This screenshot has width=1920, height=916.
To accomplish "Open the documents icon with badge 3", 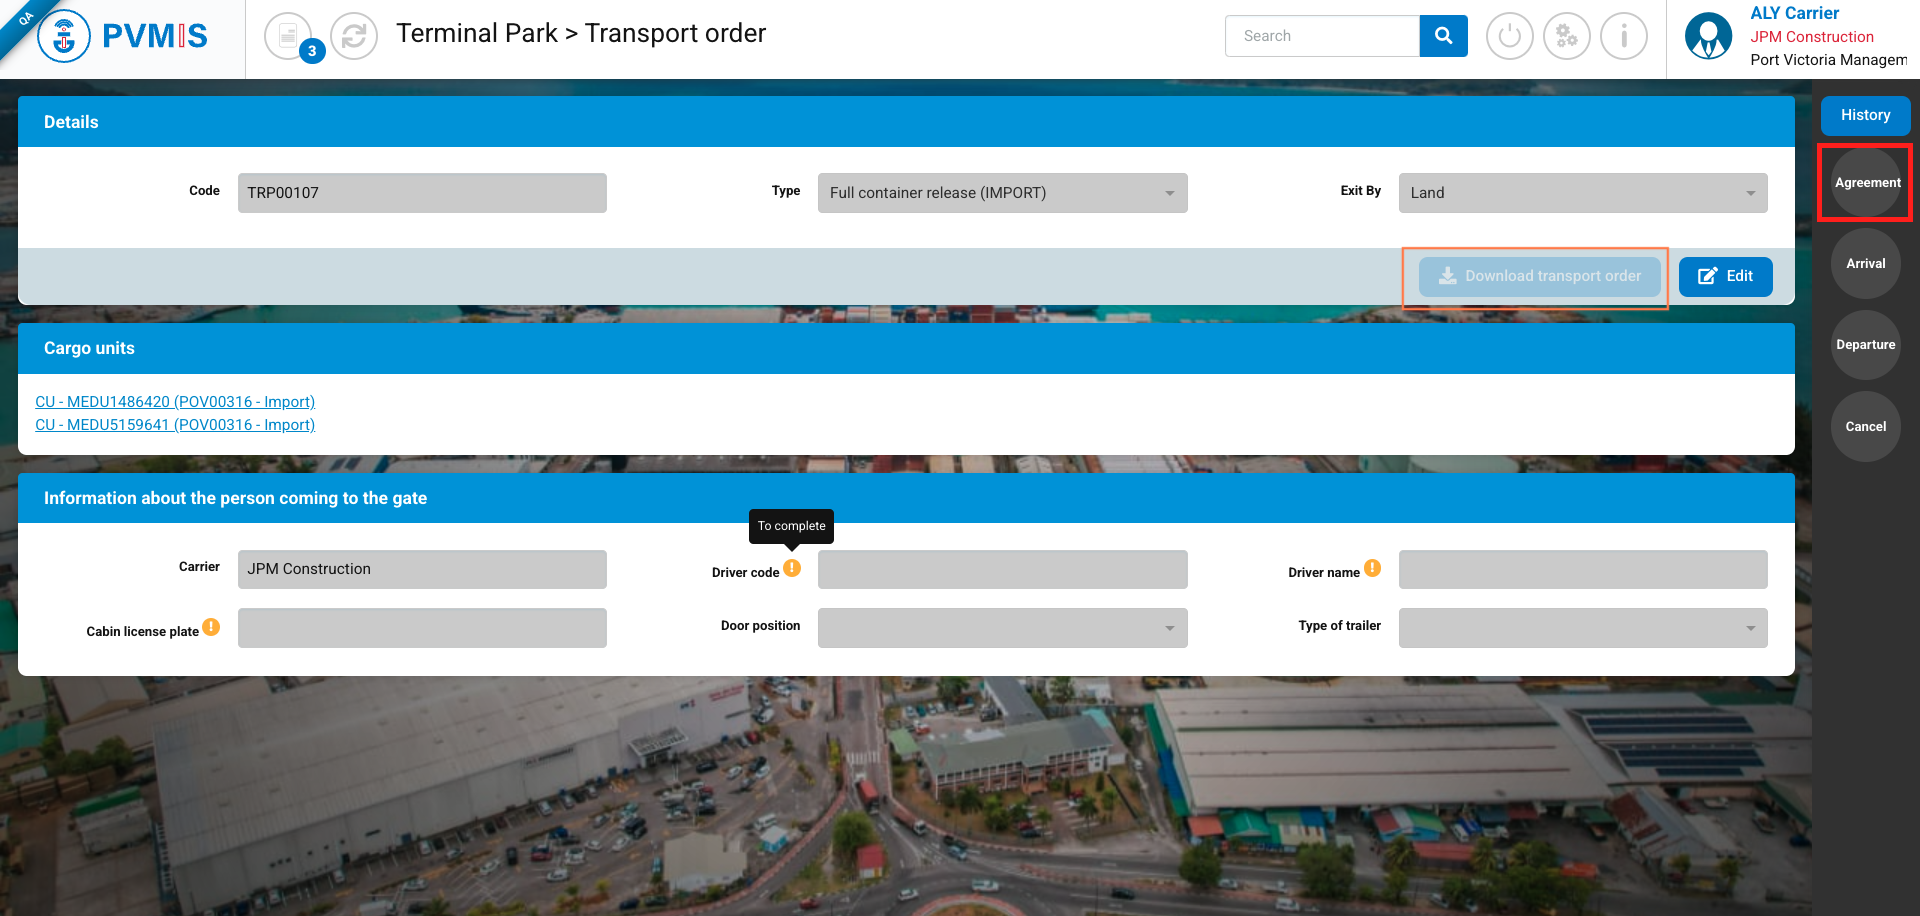I will (288, 37).
